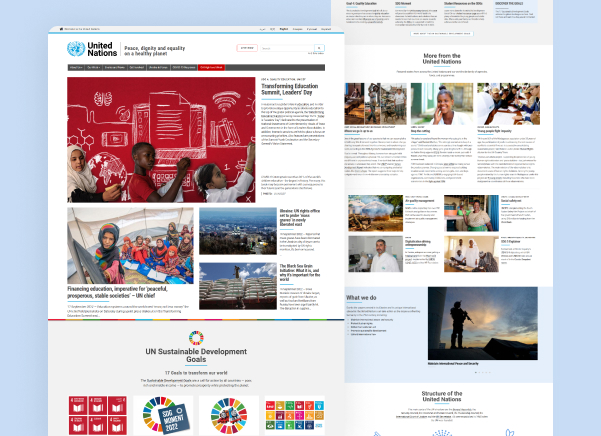Open the grain sacks ship thumbnail
Screen dimensions: 601x436
[x=238, y=286]
